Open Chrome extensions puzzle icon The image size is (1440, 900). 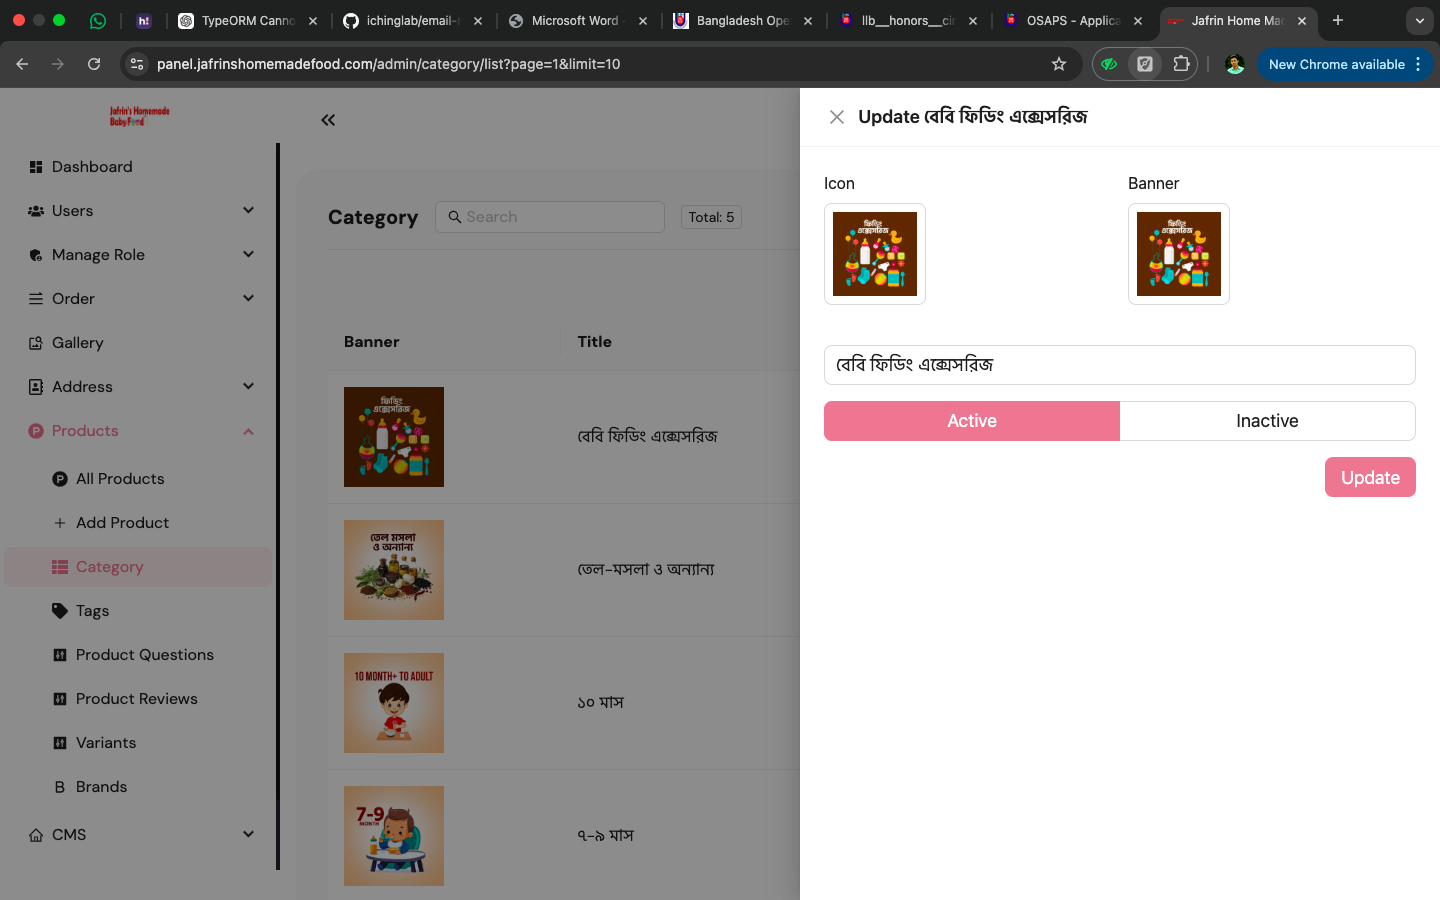(1181, 64)
